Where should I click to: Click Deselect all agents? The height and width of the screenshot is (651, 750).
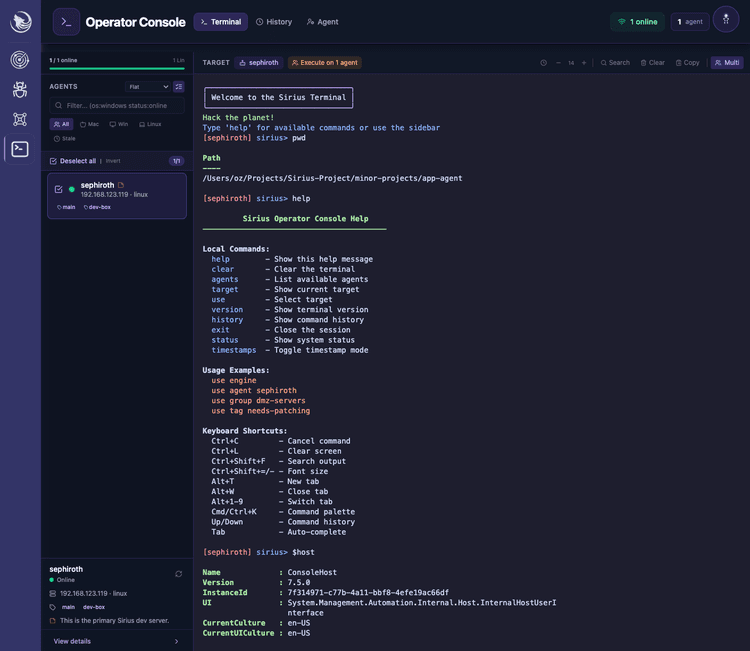coord(73,161)
